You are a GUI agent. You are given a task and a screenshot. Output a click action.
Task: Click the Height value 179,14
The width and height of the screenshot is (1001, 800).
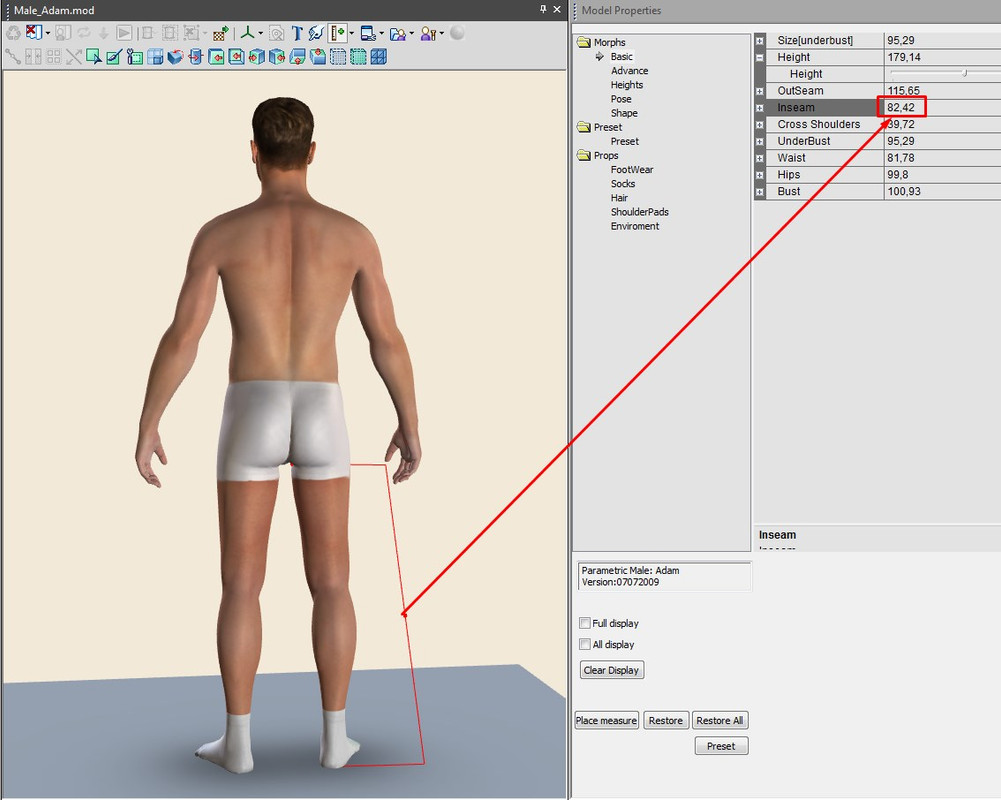coord(904,57)
